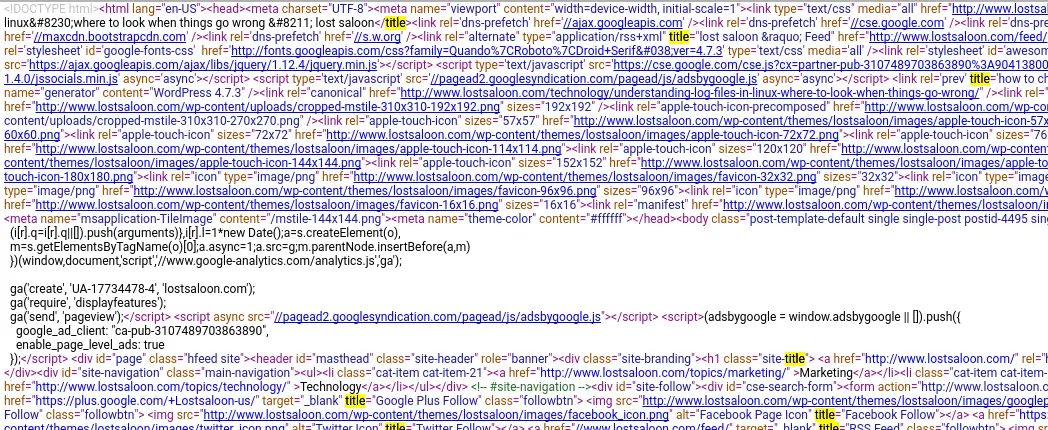
Task: Select the text 'Marketing' after the anchor tag
Action: pyautogui.click(x=826, y=374)
